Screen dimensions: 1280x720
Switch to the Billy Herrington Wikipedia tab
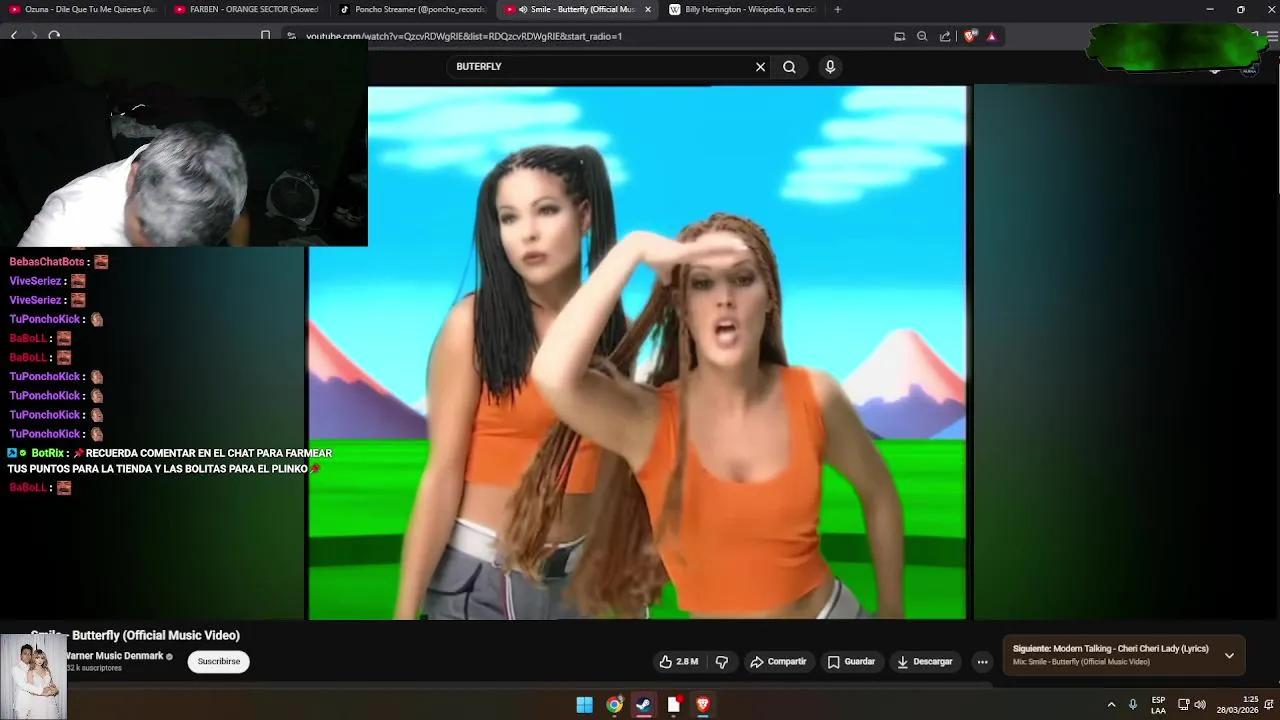pyautogui.click(x=743, y=9)
